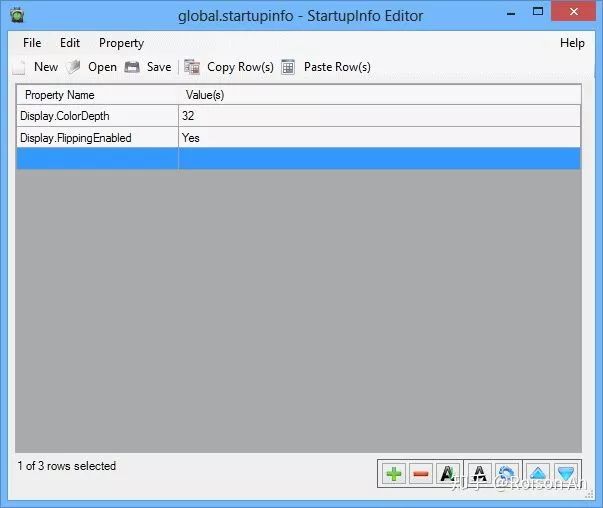Viewport: 603px width, 508px height.
Task: Open the File menu
Action: pyautogui.click(x=32, y=43)
